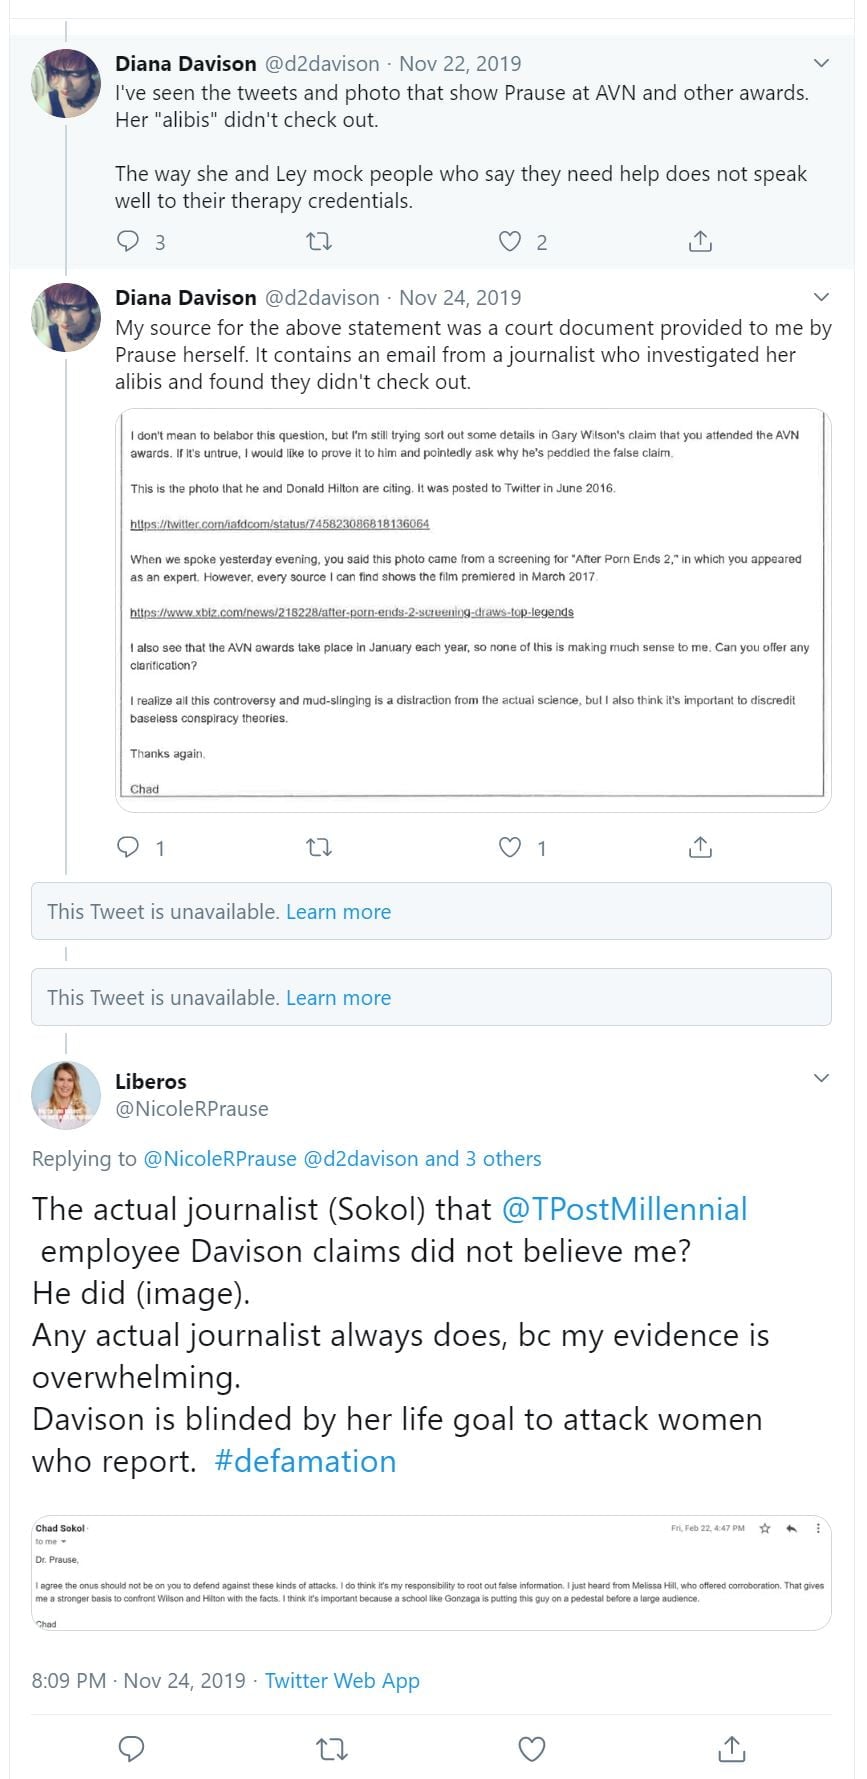Retweet the Nov 24 court document tweet
Screen dimensions: 867x1779
click(318, 847)
